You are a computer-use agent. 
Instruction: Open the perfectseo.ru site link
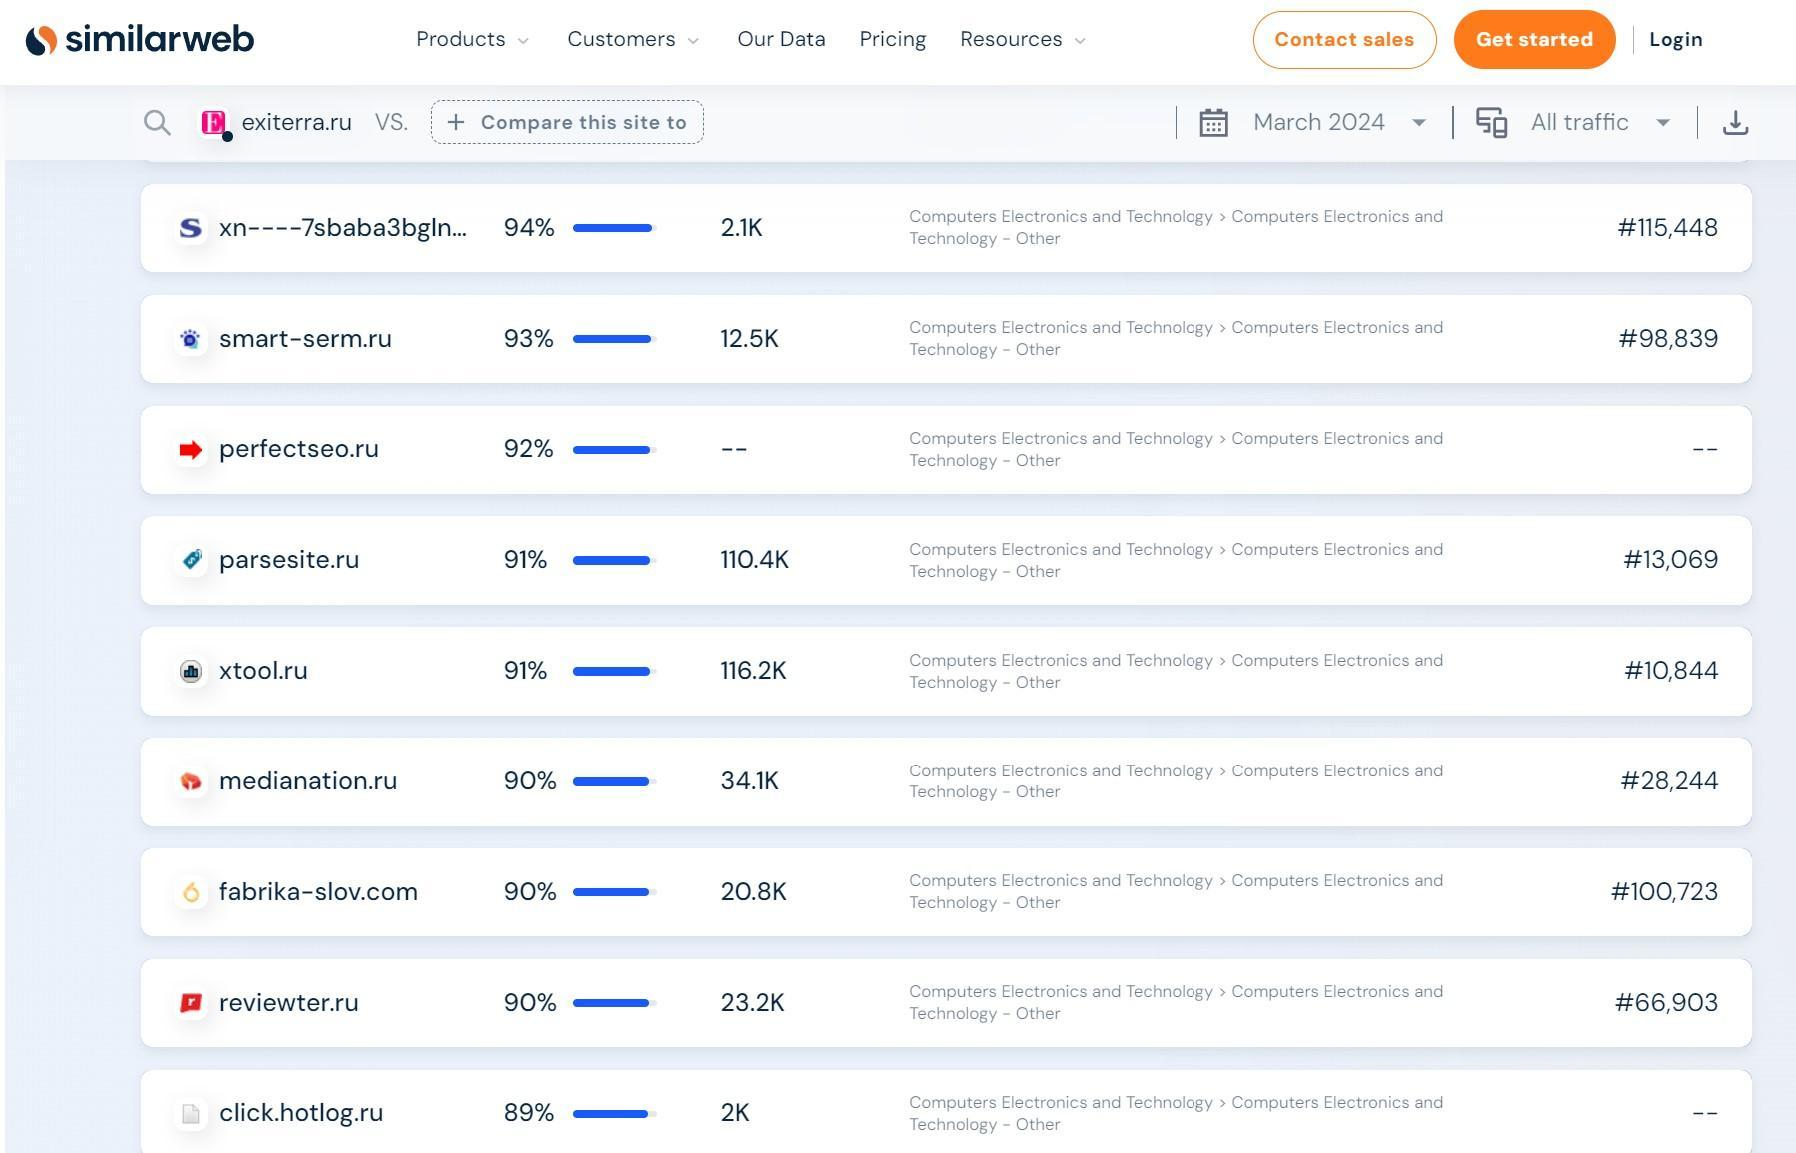click(x=299, y=449)
